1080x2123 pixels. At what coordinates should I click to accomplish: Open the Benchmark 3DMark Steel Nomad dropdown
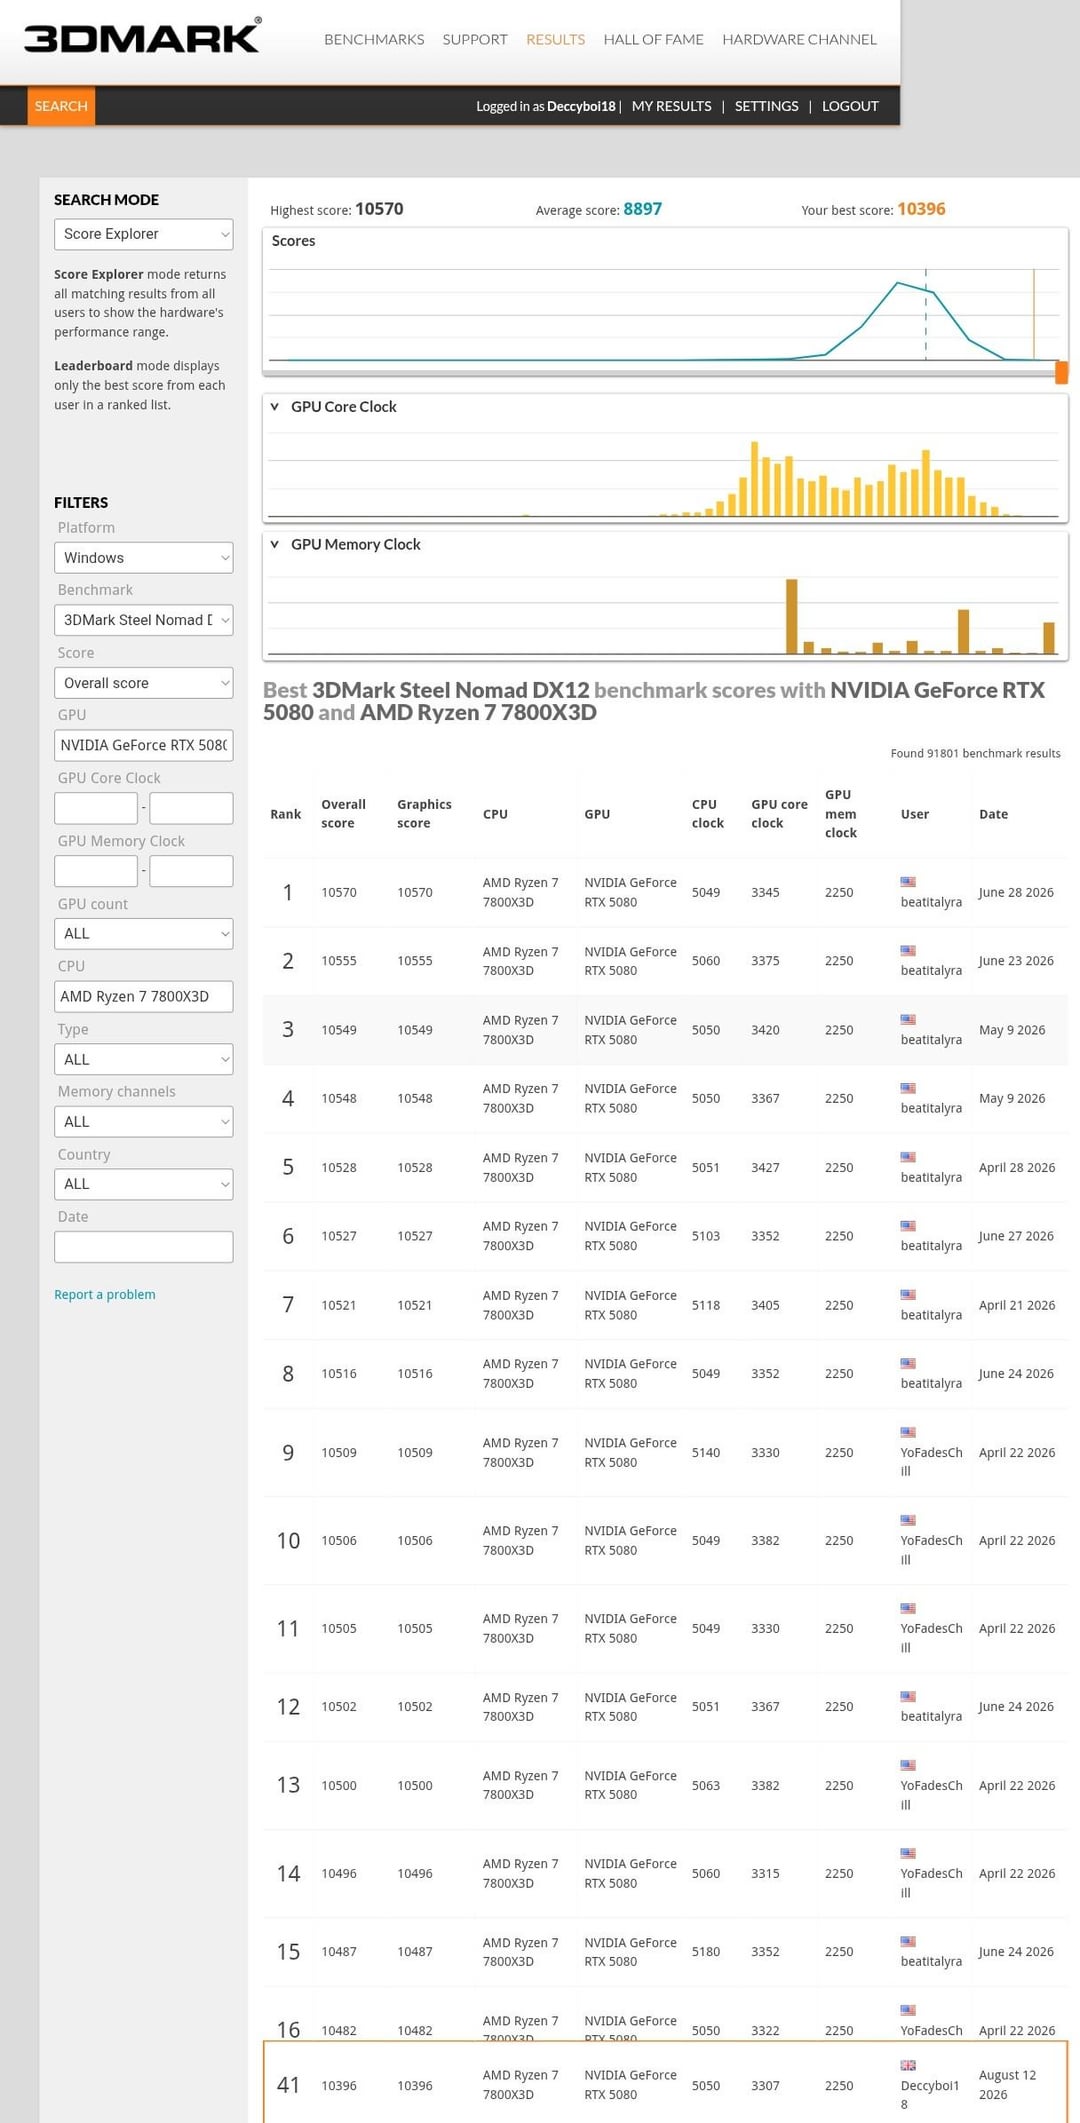[x=143, y=620]
